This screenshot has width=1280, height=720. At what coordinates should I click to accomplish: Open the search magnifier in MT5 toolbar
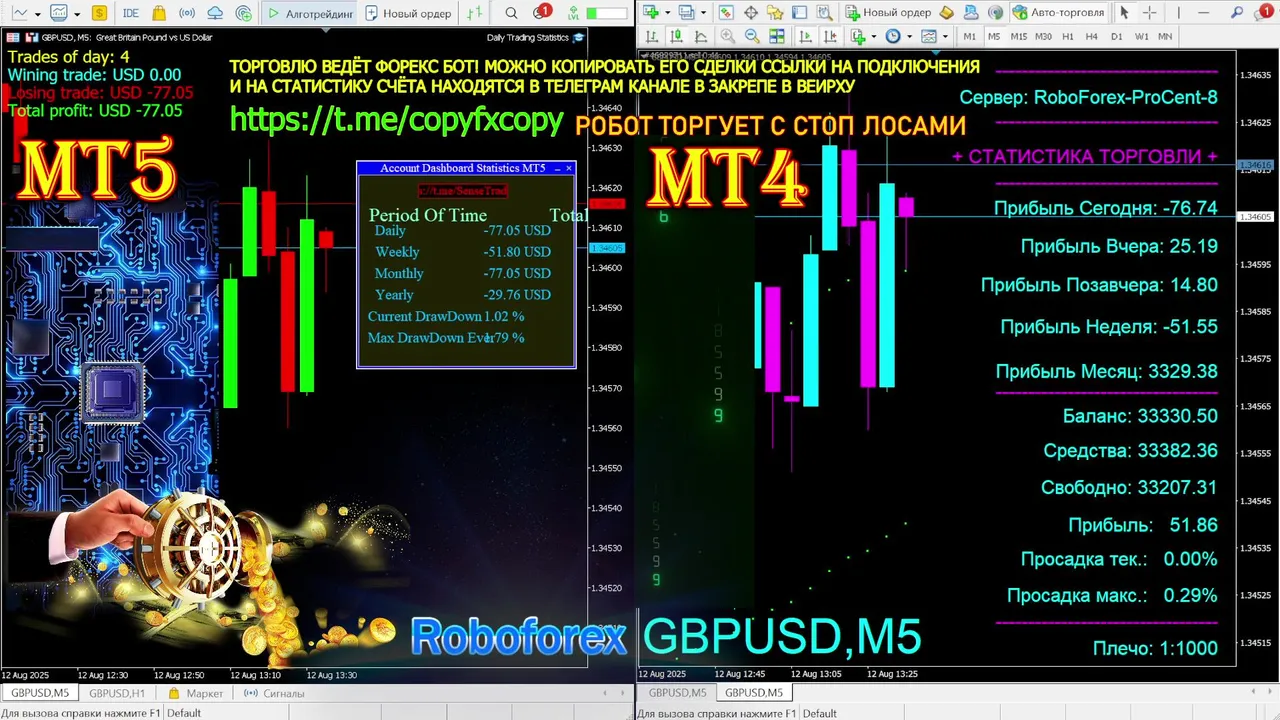click(x=511, y=13)
